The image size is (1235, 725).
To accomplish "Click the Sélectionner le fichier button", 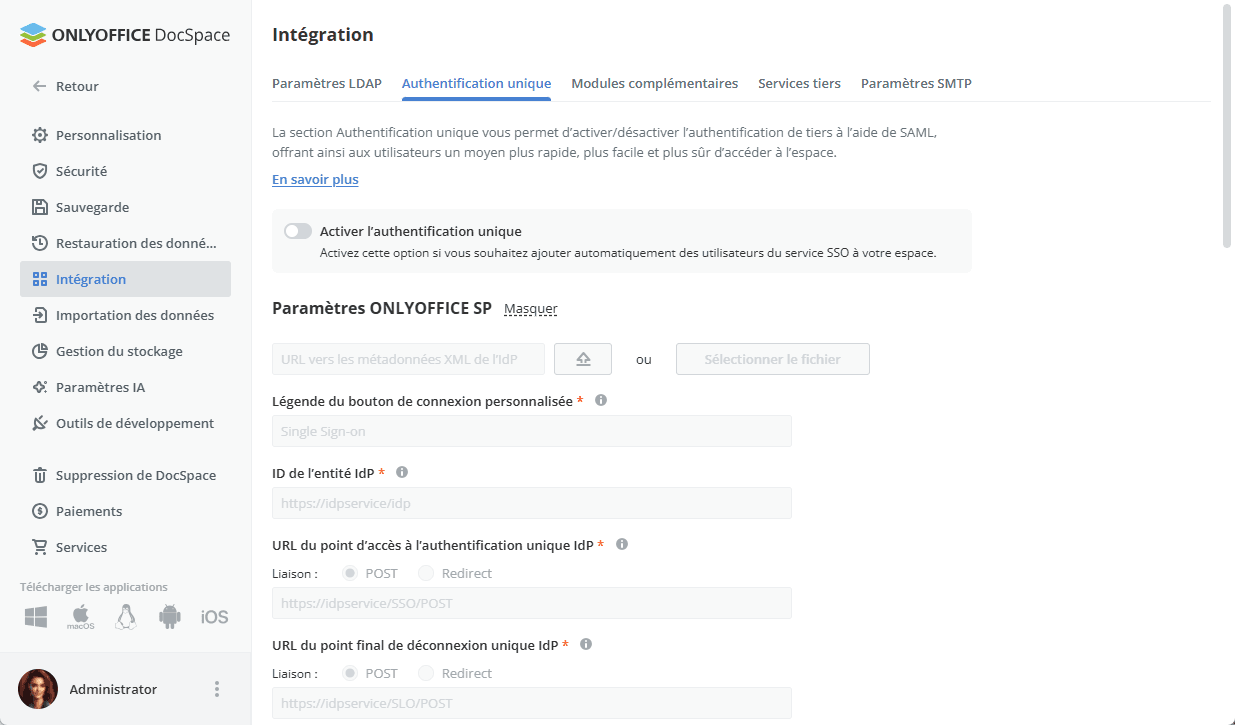I will pyautogui.click(x=772, y=358).
